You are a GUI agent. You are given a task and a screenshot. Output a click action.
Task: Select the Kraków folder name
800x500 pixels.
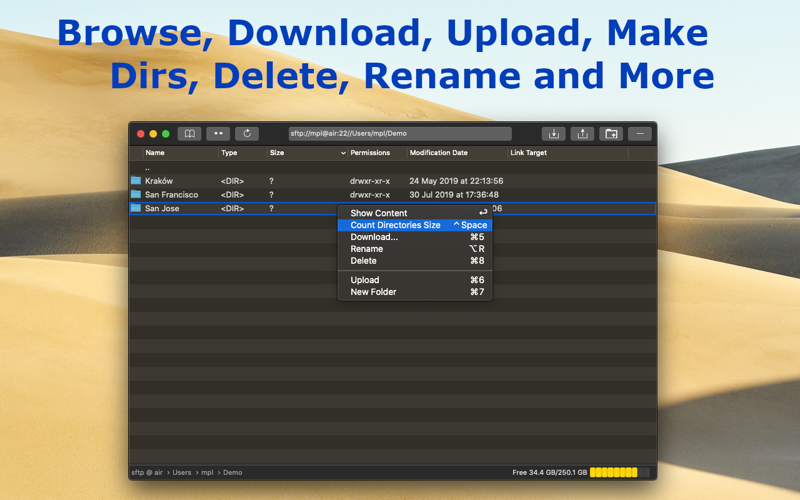coord(159,181)
